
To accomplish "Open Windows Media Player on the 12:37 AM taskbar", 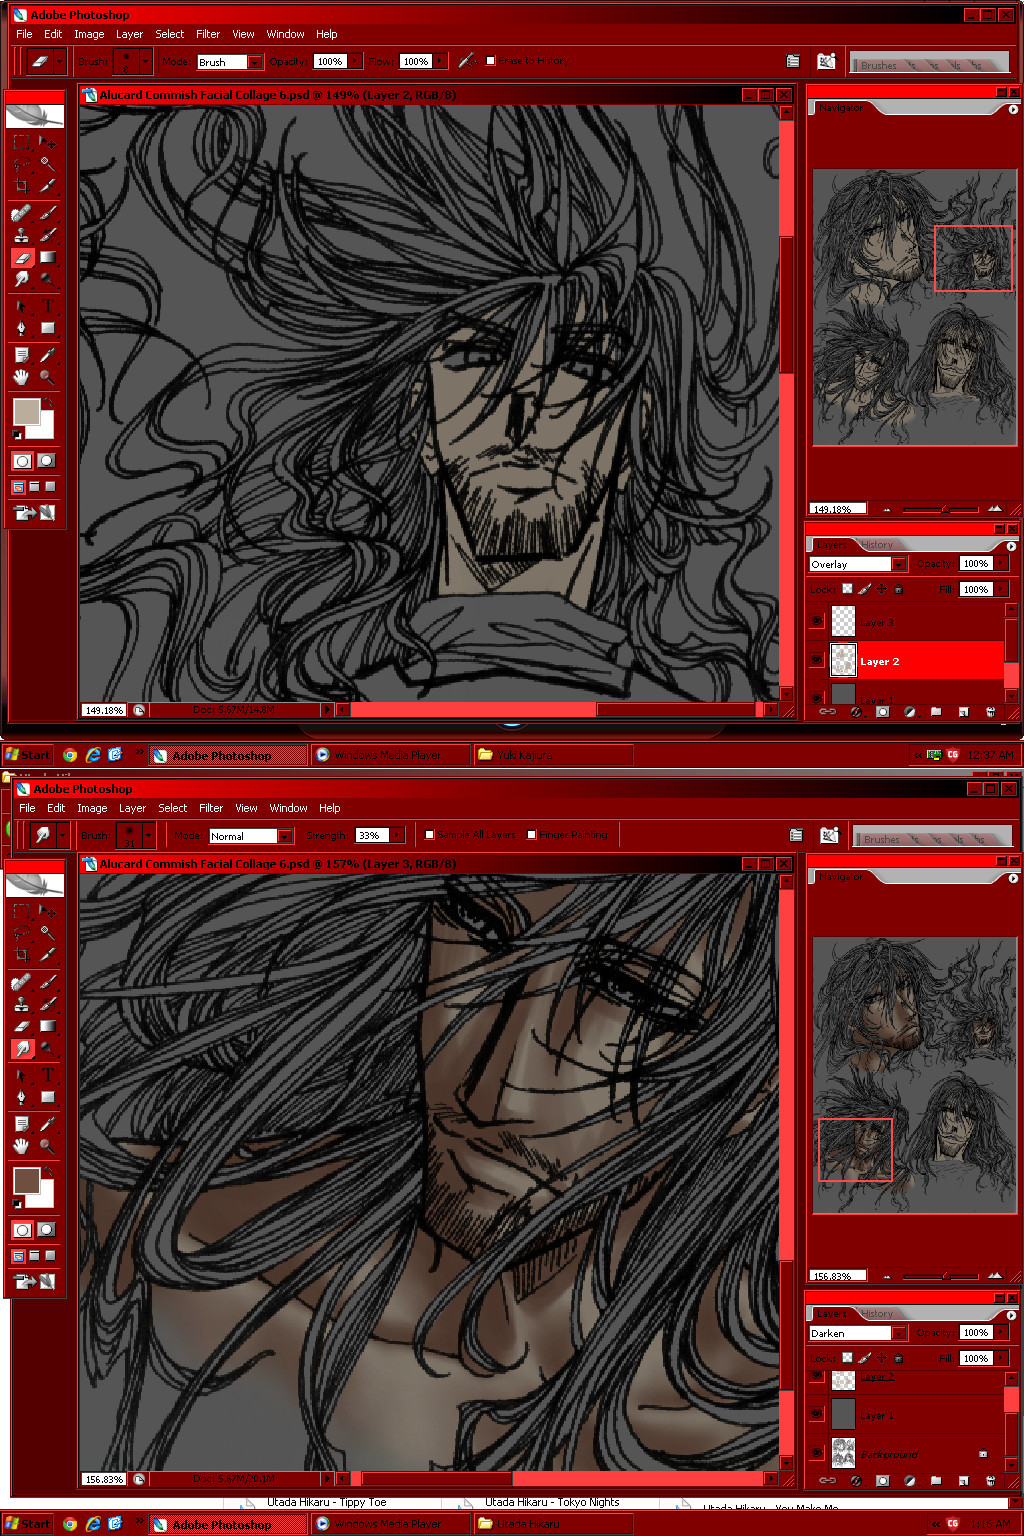I will (x=389, y=755).
